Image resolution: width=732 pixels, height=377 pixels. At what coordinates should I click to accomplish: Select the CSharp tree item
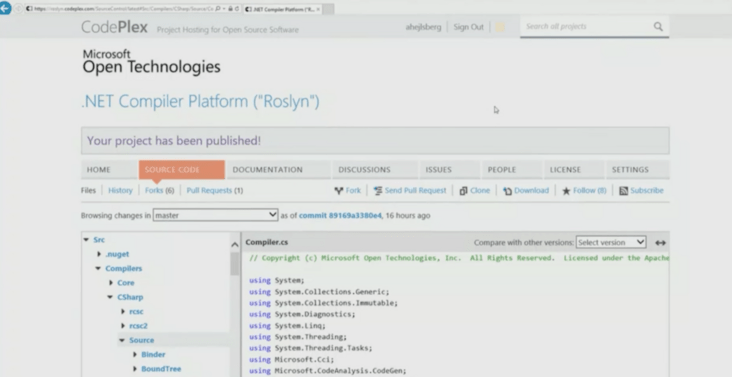point(130,297)
